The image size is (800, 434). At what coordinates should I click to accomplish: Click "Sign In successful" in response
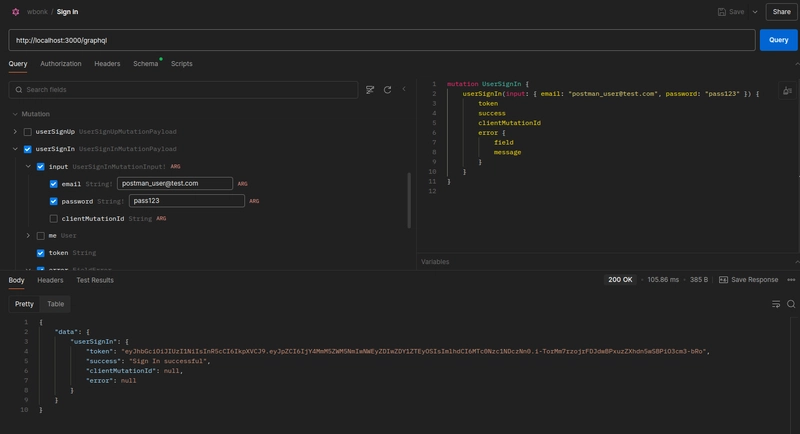pyautogui.click(x=168, y=361)
